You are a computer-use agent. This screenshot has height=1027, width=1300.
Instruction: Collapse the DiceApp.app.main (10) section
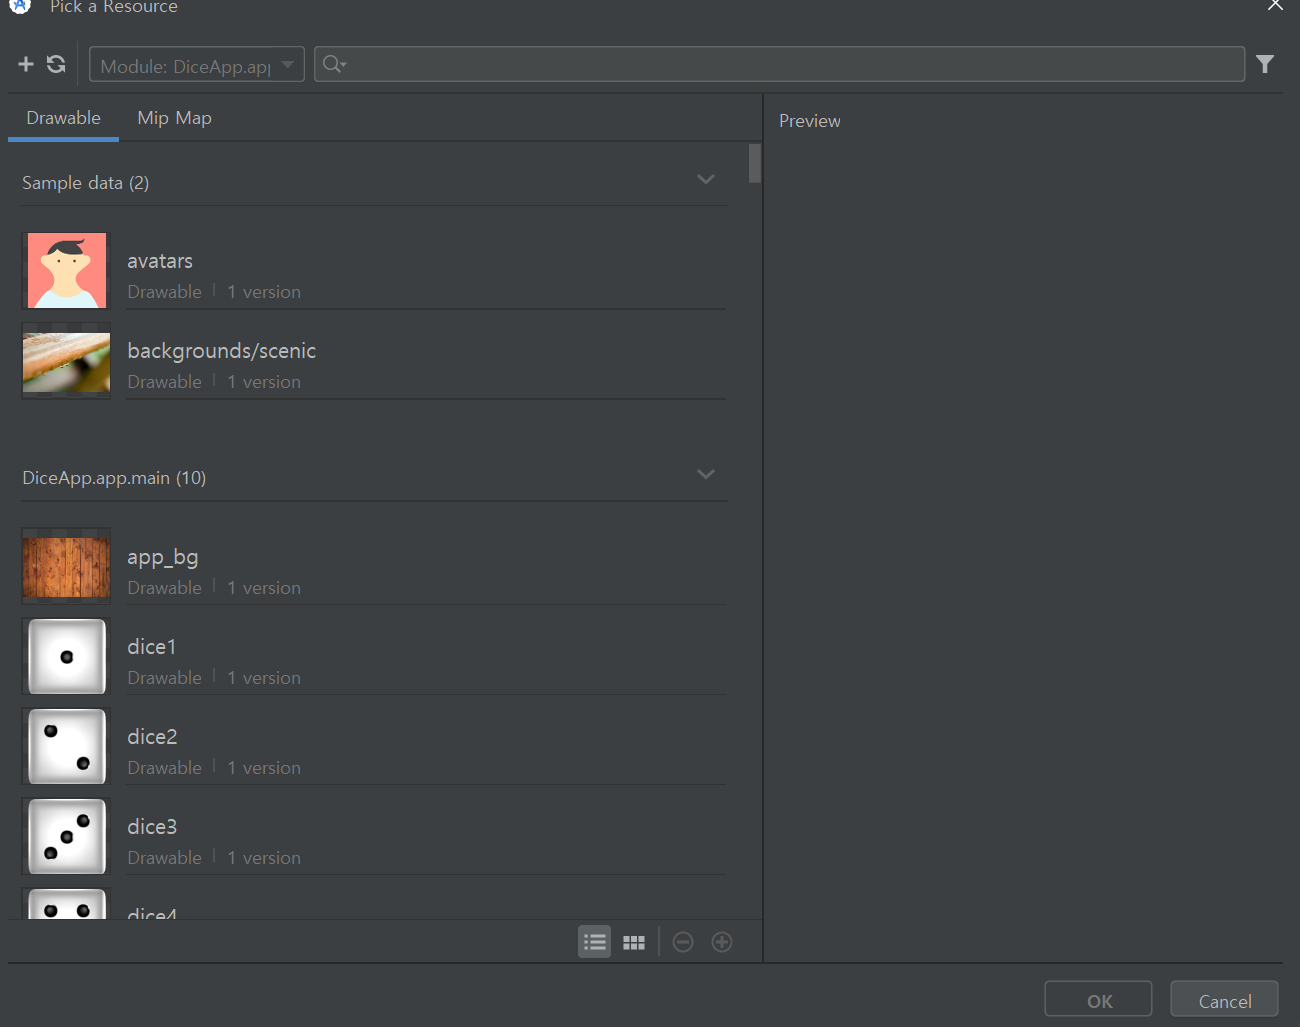click(x=706, y=474)
